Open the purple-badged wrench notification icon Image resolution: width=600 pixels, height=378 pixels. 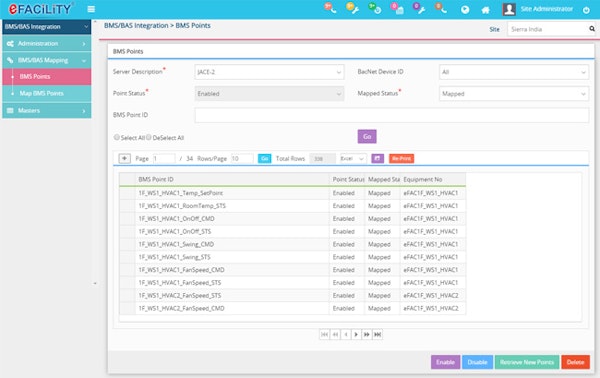[419, 8]
